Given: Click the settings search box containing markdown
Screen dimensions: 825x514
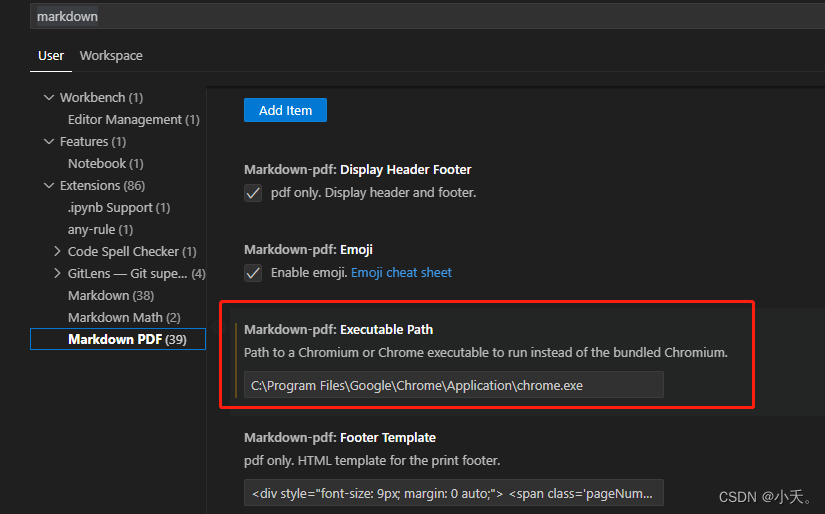Looking at the screenshot, I should [x=427, y=16].
